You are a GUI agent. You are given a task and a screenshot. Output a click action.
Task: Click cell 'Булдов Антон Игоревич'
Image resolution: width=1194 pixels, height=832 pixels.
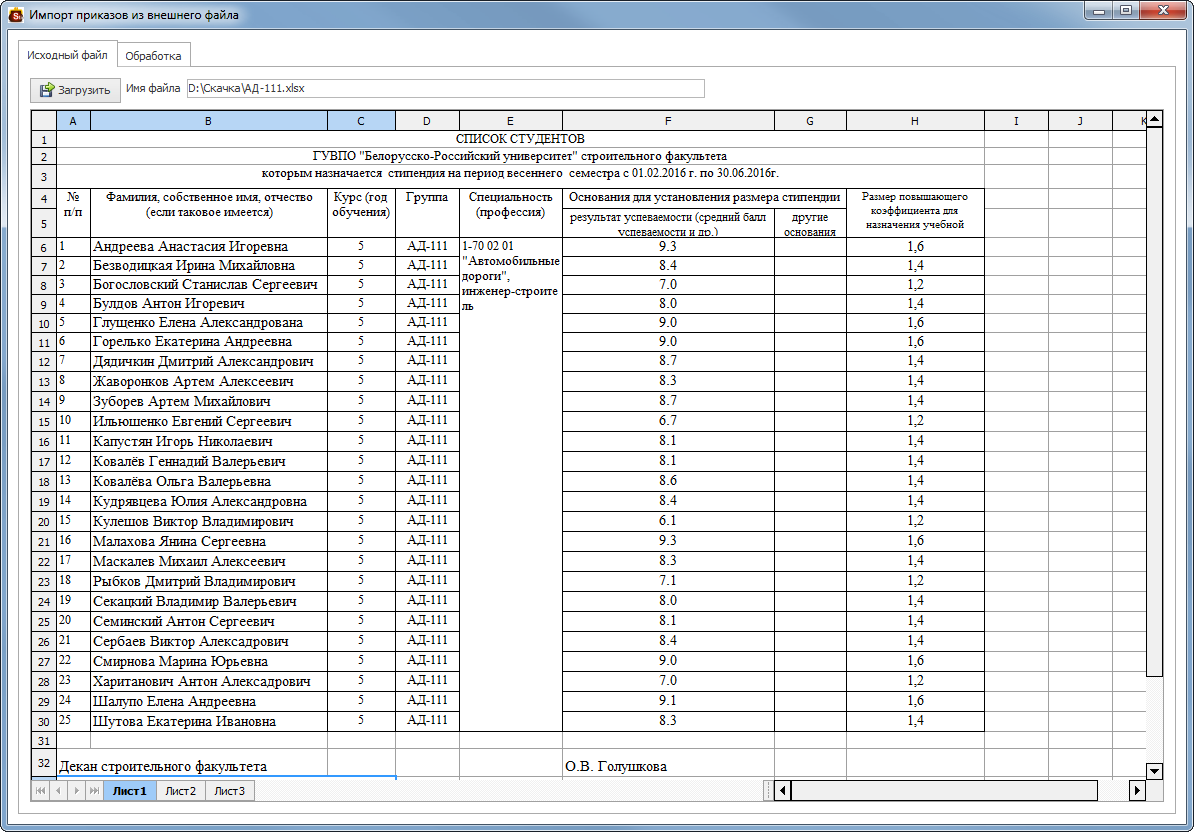[209, 304]
